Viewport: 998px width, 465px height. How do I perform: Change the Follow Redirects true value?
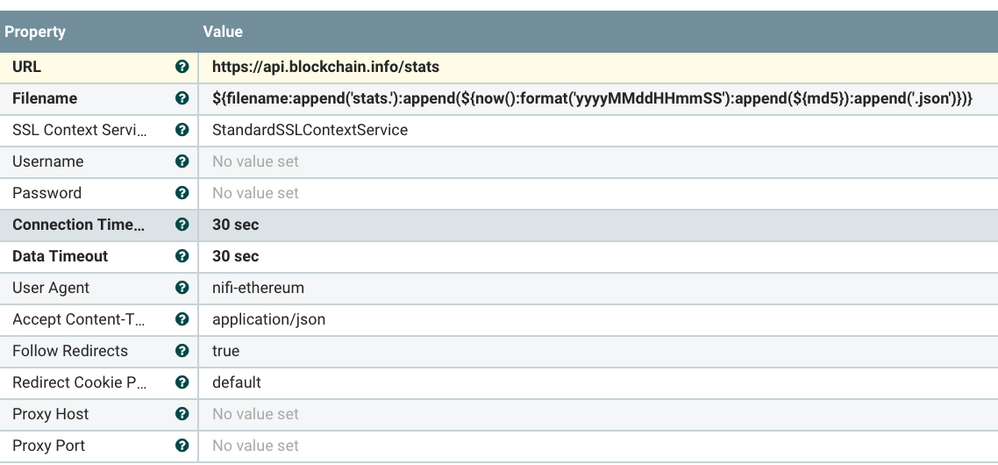pos(226,351)
